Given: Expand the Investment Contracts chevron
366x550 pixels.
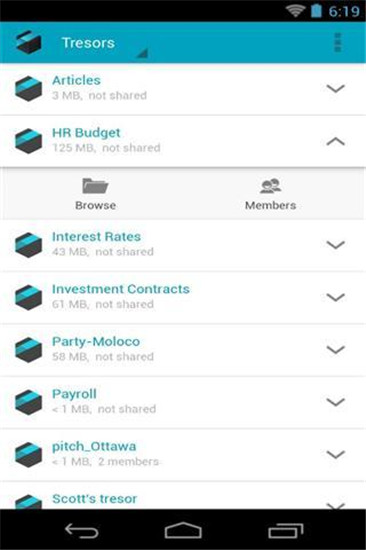Looking at the screenshot, I should [335, 297].
